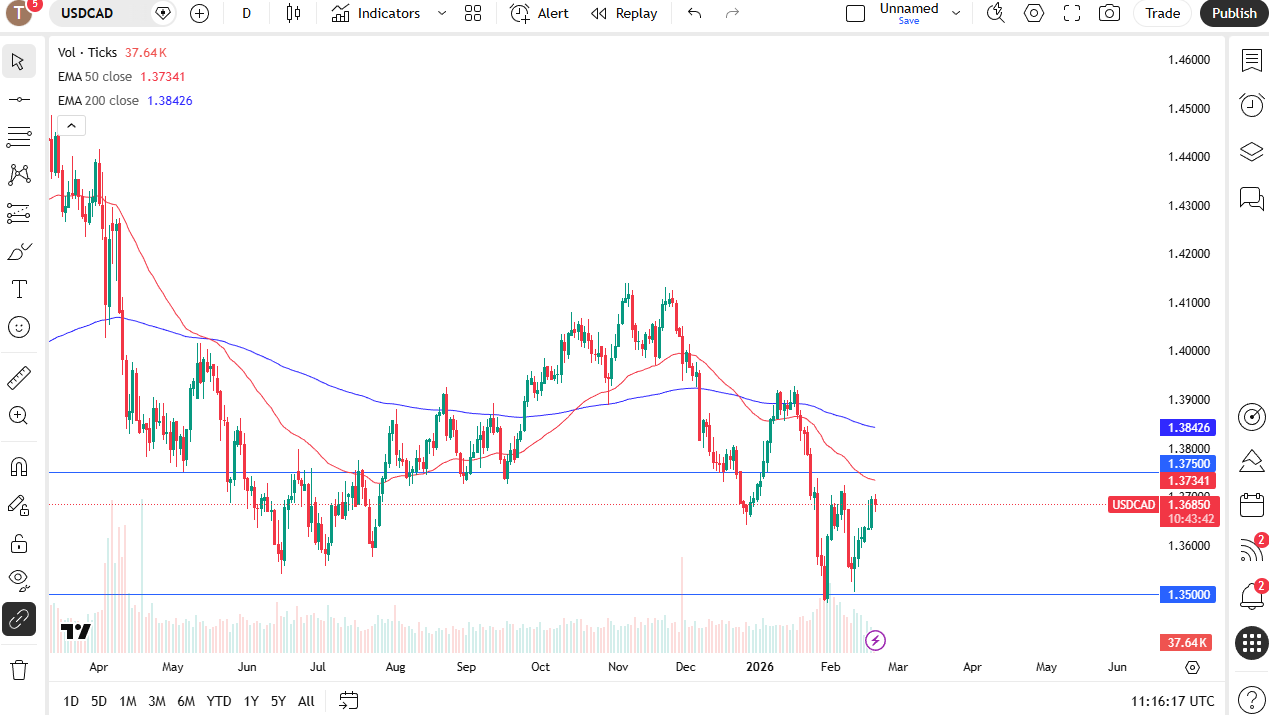Change the D timeframe interval
Viewport: 1269px width, 715px height.
[246, 13]
